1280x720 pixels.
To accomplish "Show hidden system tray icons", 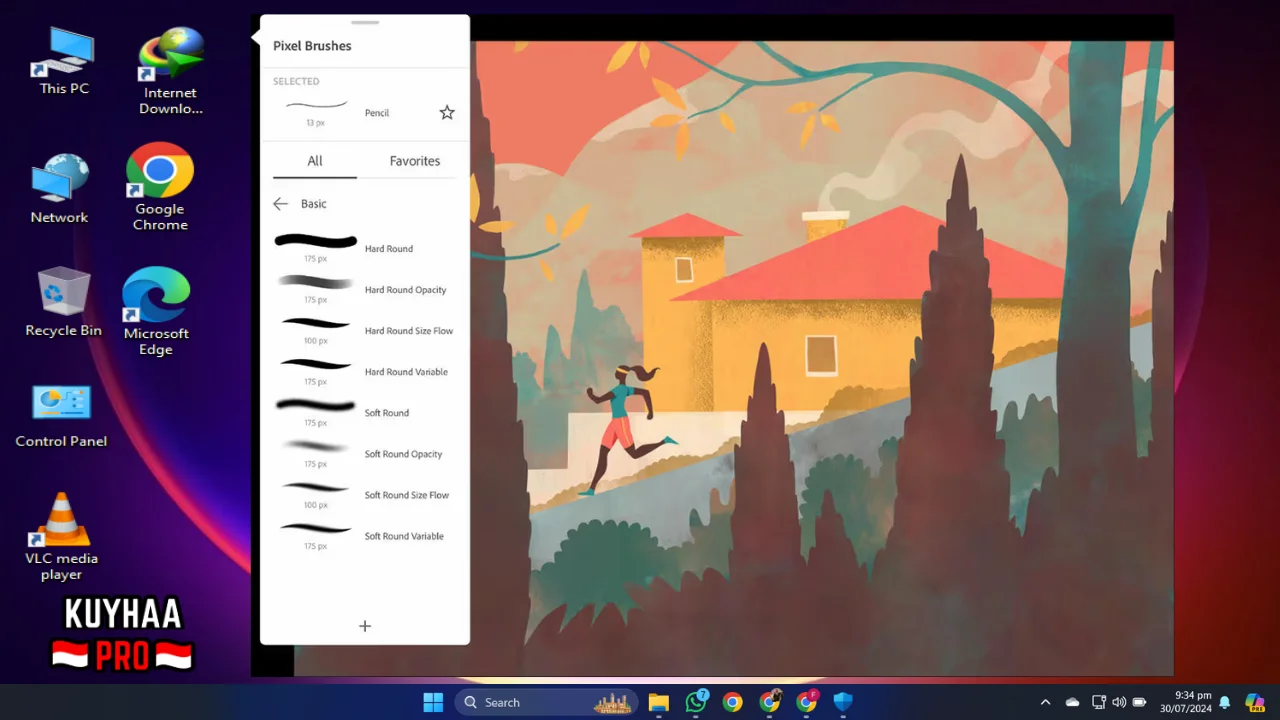I will coord(1045,702).
